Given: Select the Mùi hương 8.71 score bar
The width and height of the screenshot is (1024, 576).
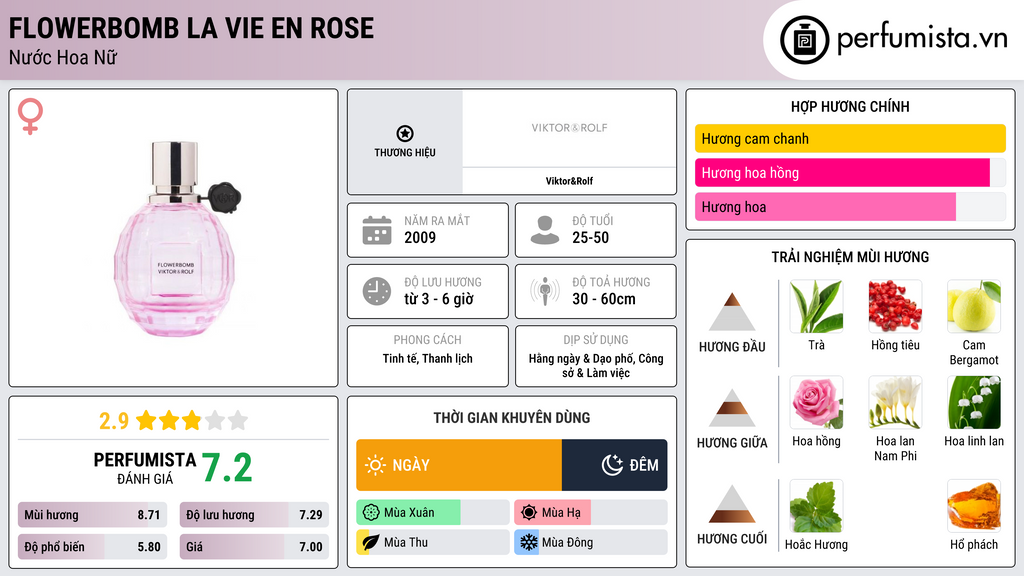Looking at the screenshot, I should coord(92,515).
